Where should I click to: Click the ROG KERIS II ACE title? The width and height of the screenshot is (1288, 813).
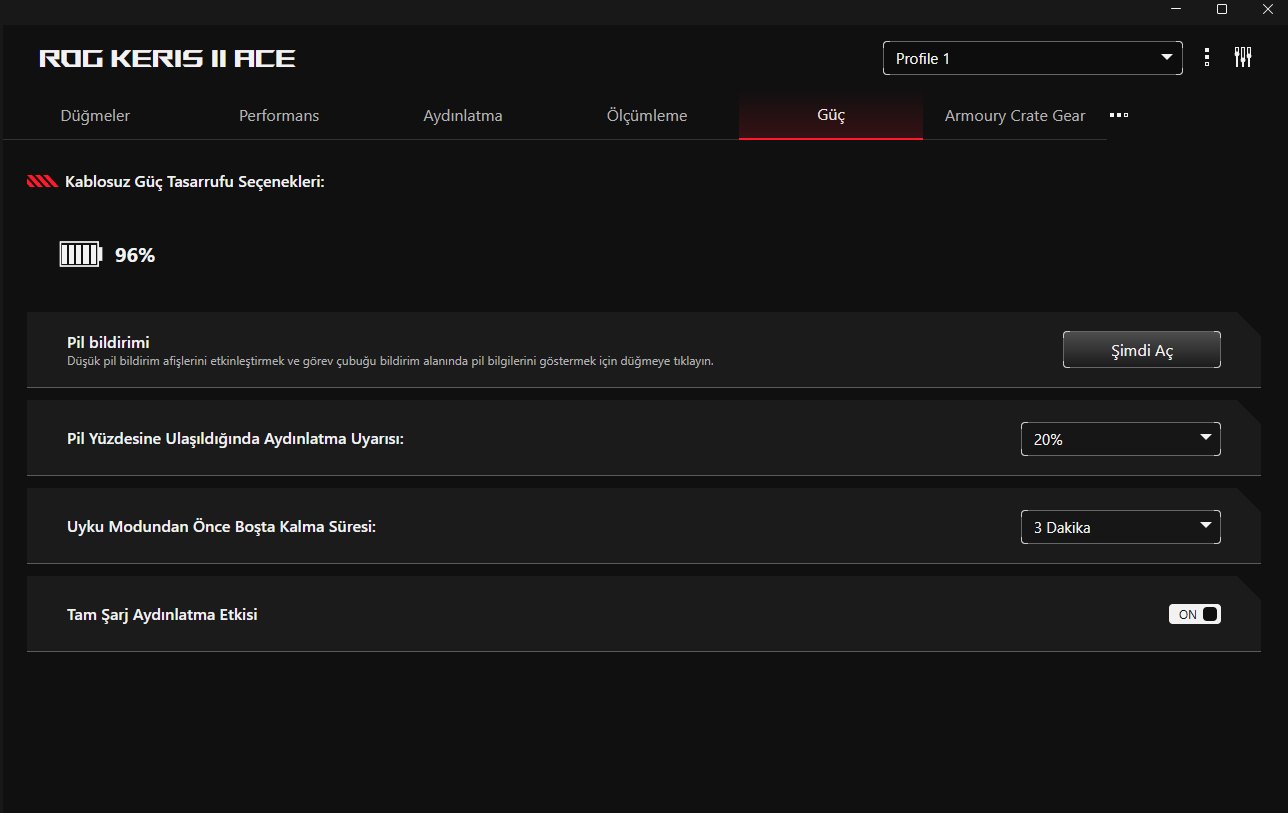(x=167, y=58)
